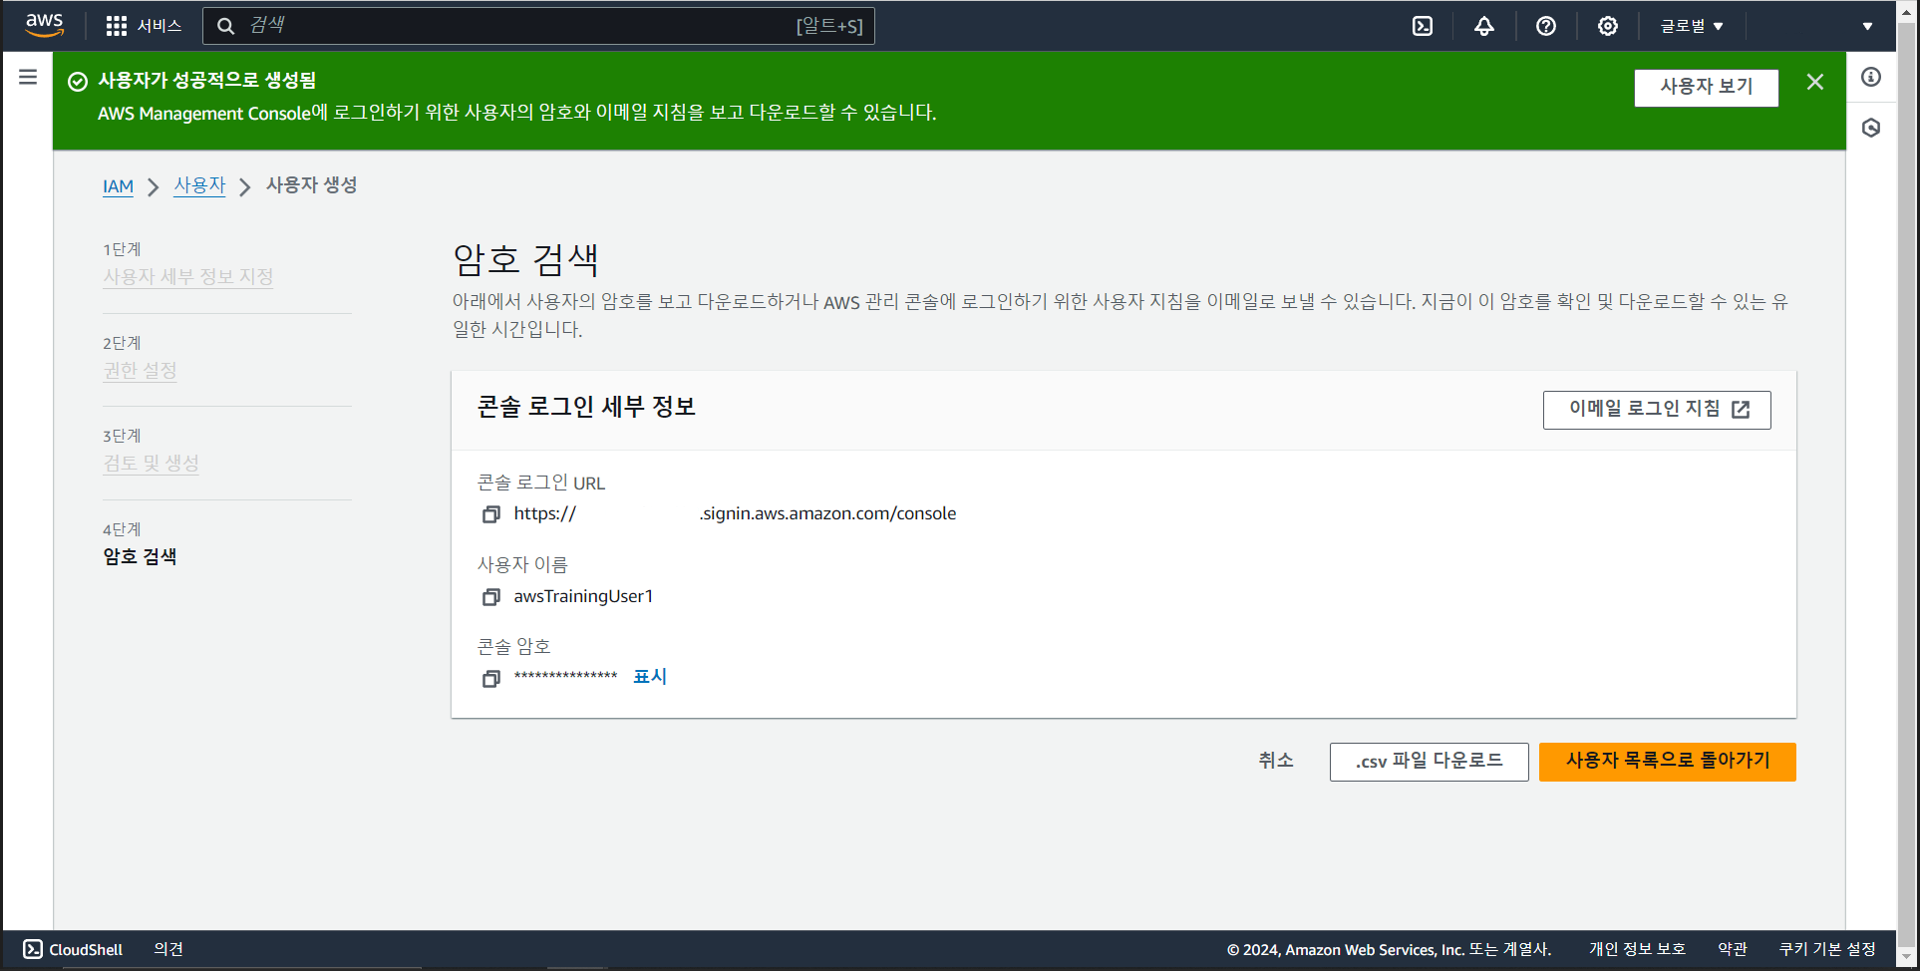Open the 서비스 services grid menu
Screen dimensions: 1920x971
[x=144, y=26]
